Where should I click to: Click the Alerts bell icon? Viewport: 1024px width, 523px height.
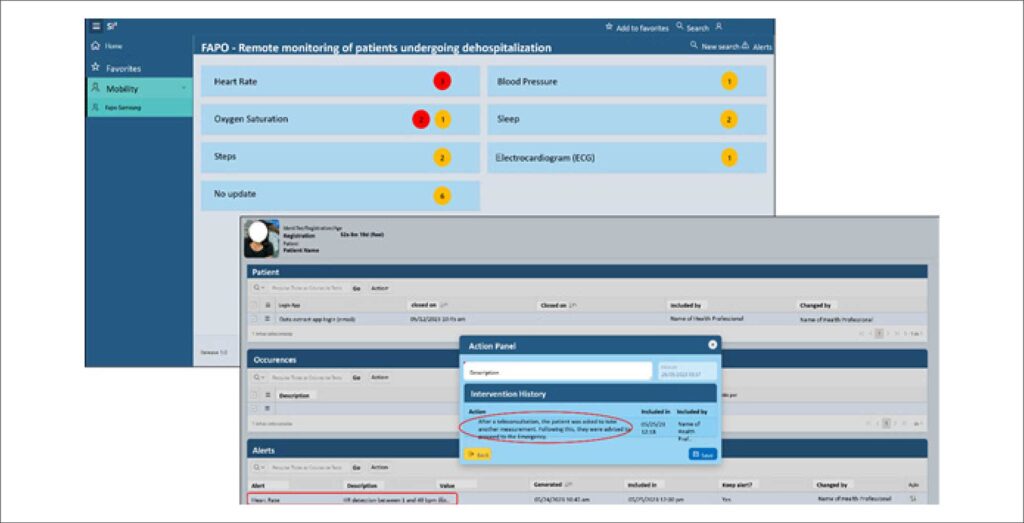[x=746, y=46]
